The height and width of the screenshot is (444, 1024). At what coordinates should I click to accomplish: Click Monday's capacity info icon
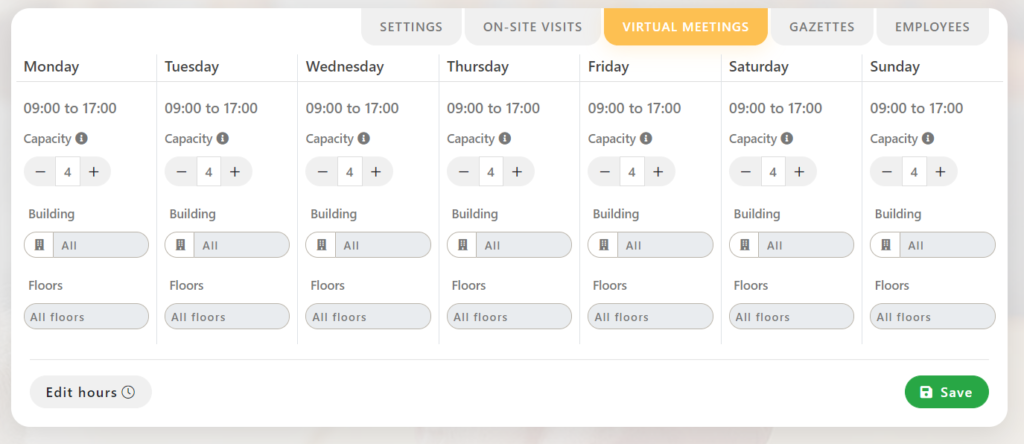(82, 139)
